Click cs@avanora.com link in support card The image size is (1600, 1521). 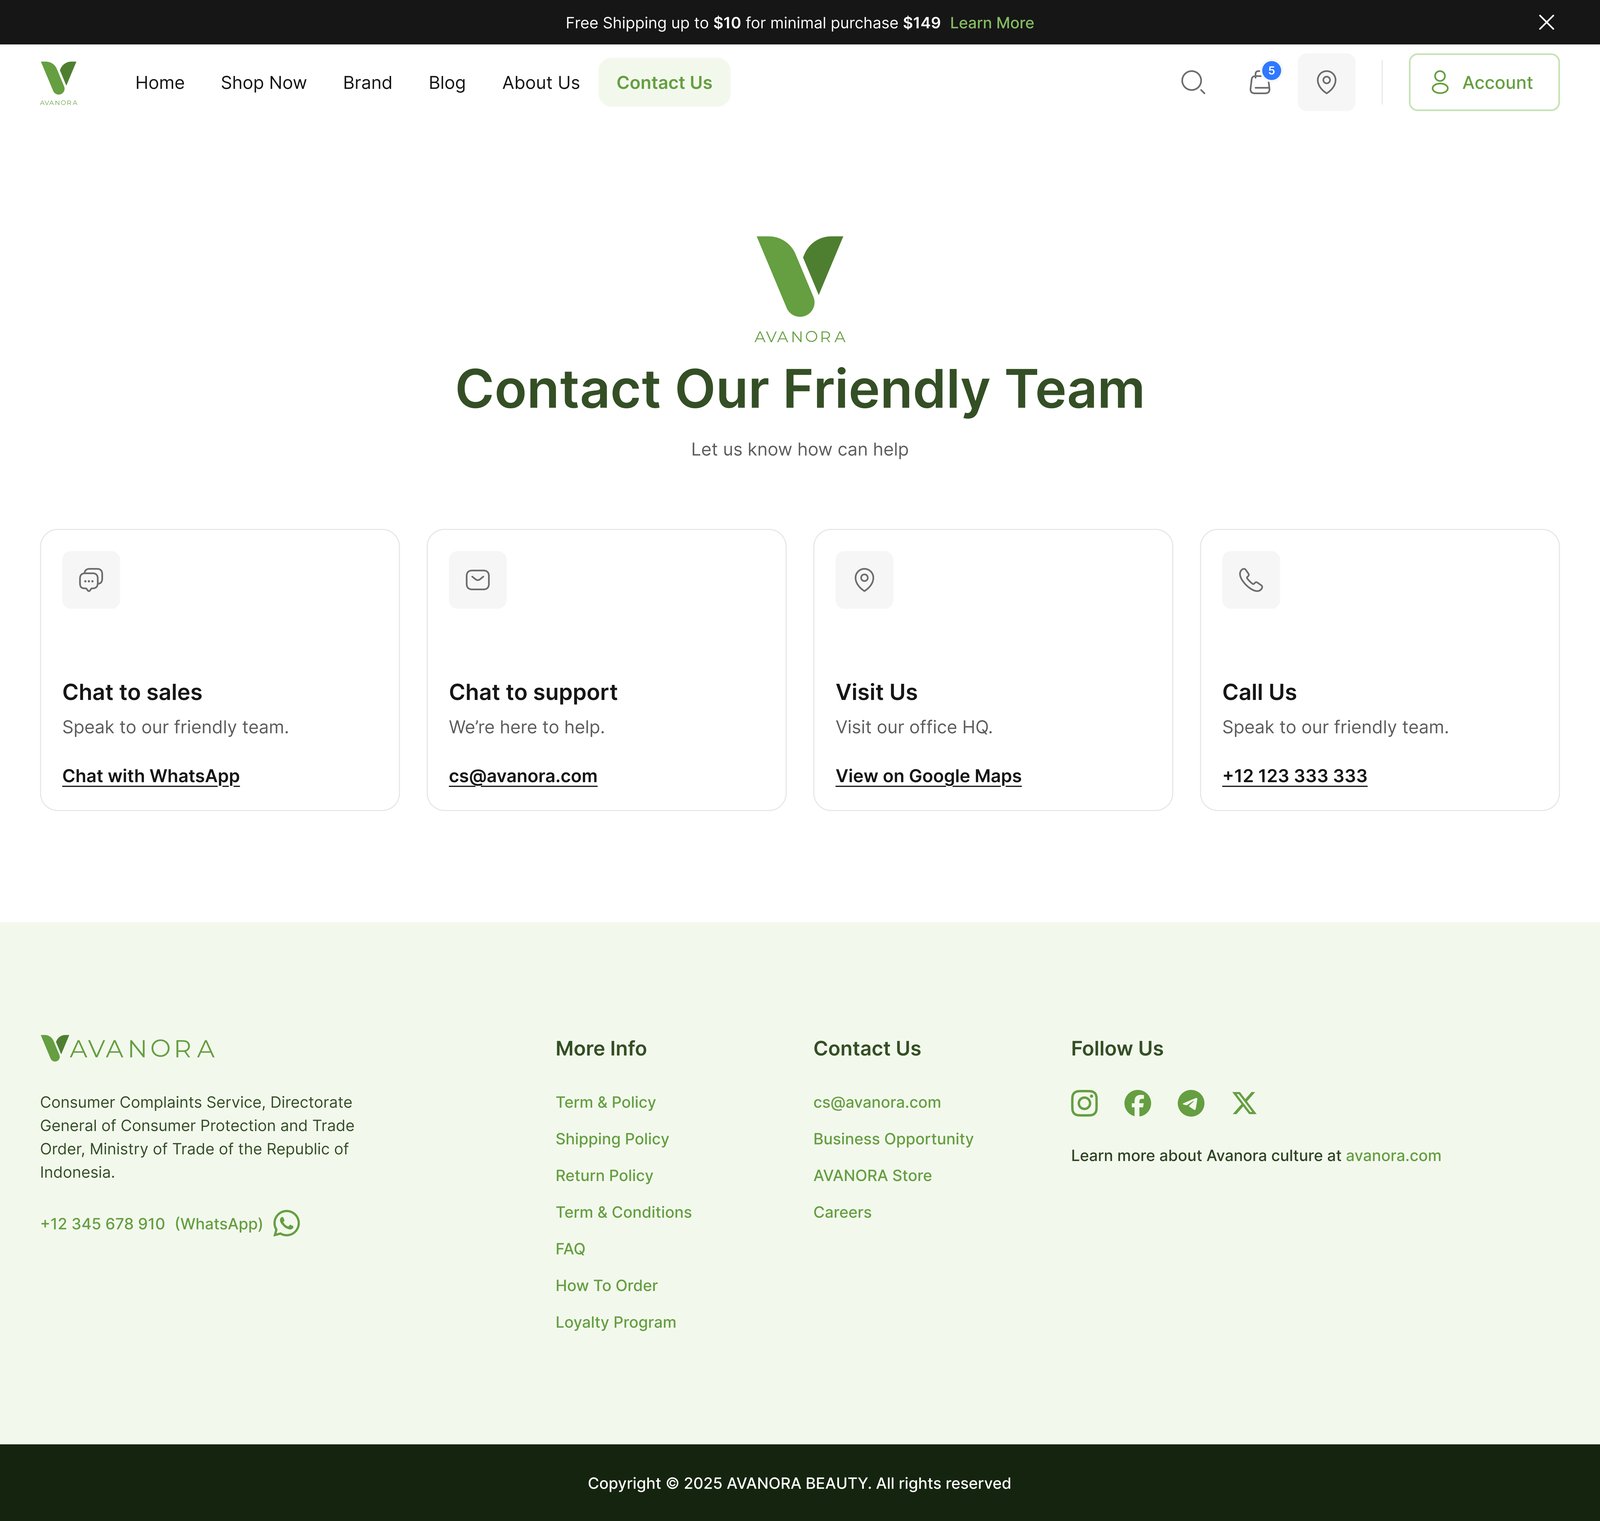(523, 776)
